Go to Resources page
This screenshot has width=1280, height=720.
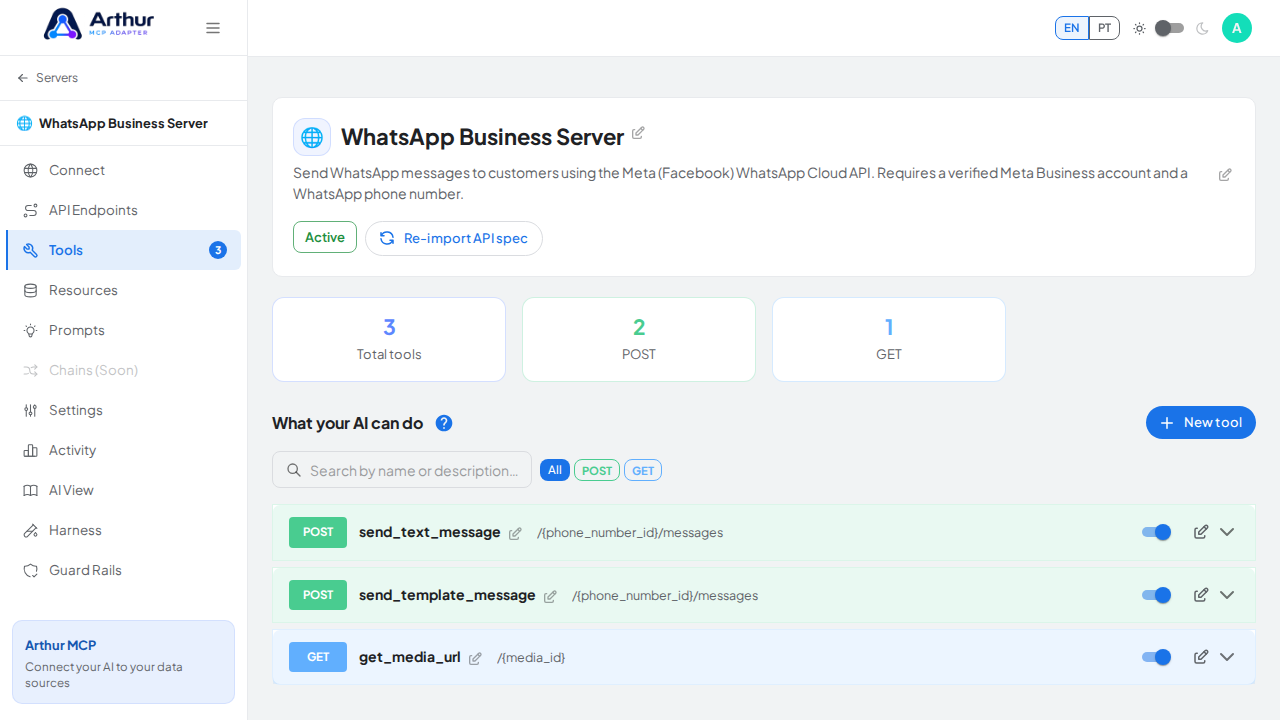[x=123, y=290]
